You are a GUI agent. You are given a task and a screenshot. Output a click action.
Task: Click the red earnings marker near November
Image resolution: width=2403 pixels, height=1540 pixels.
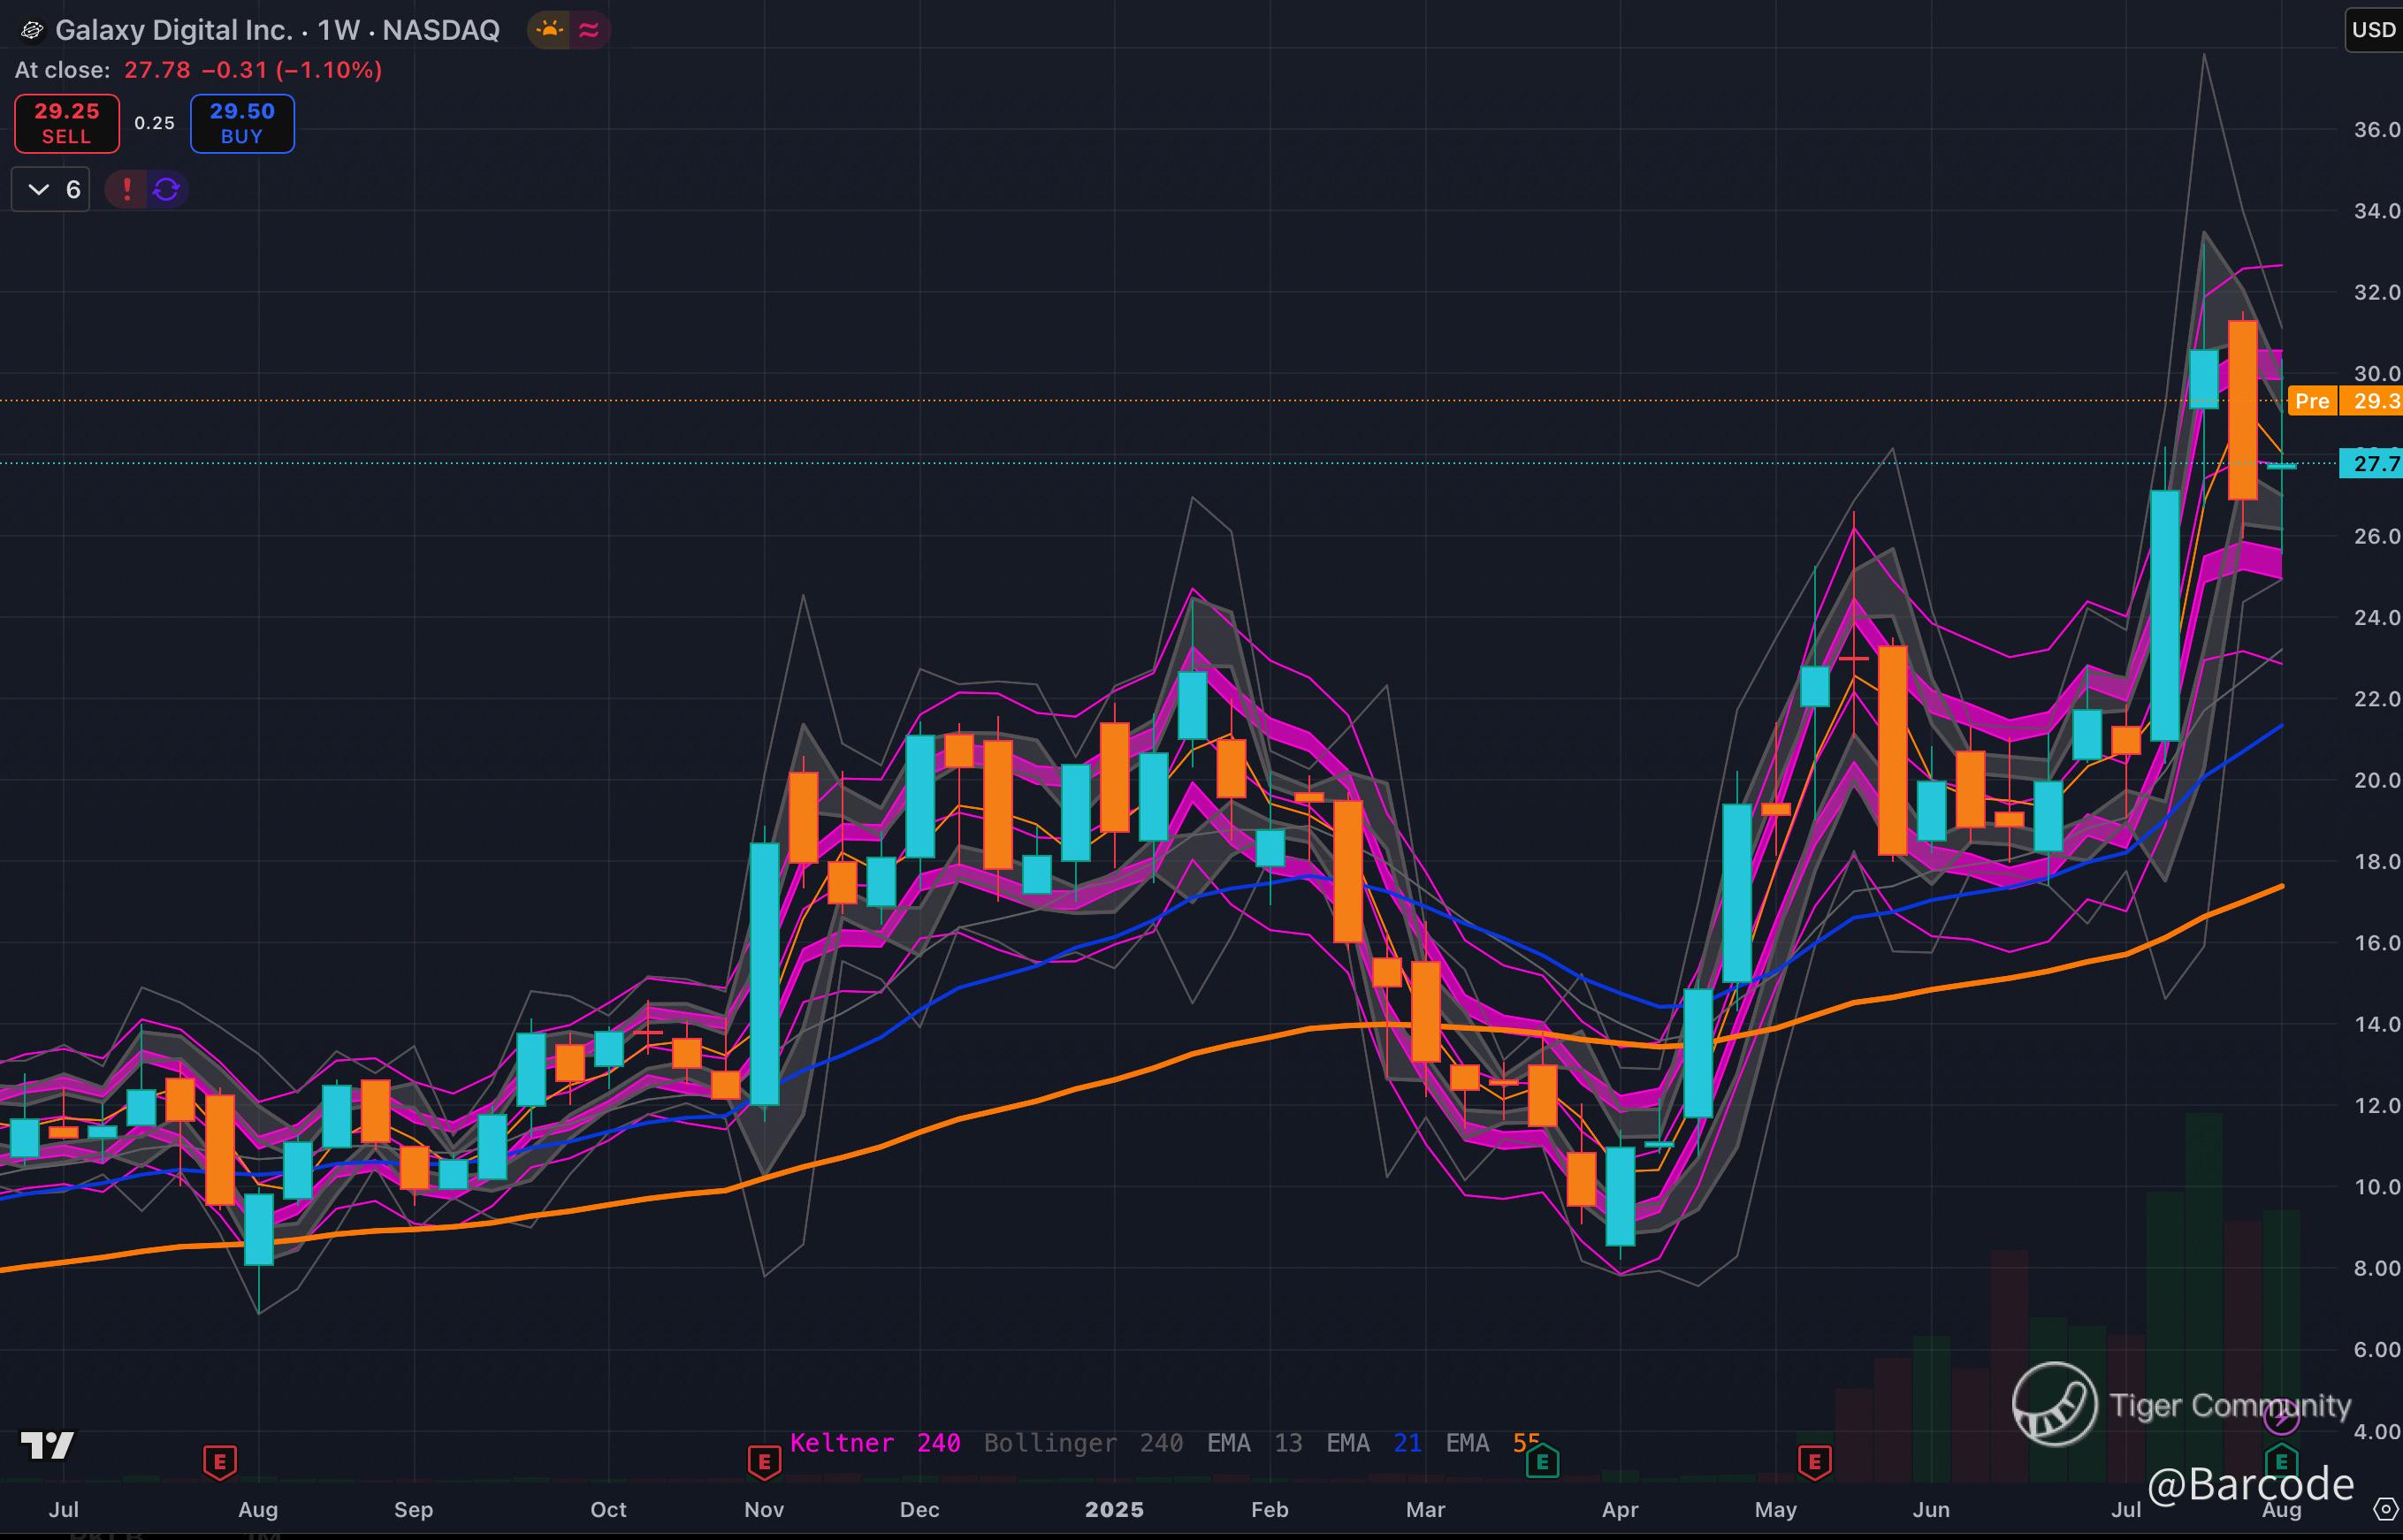tap(764, 1462)
